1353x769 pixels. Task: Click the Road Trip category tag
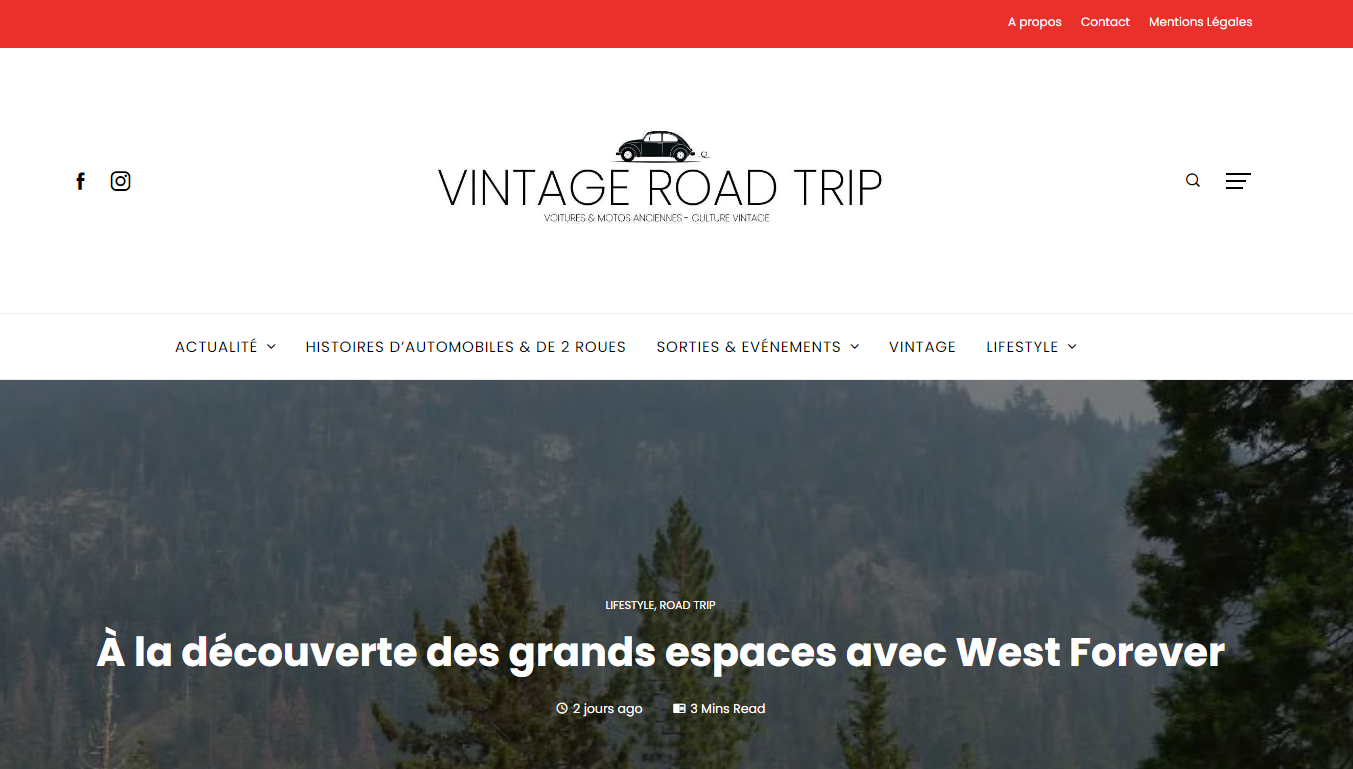tap(687, 605)
